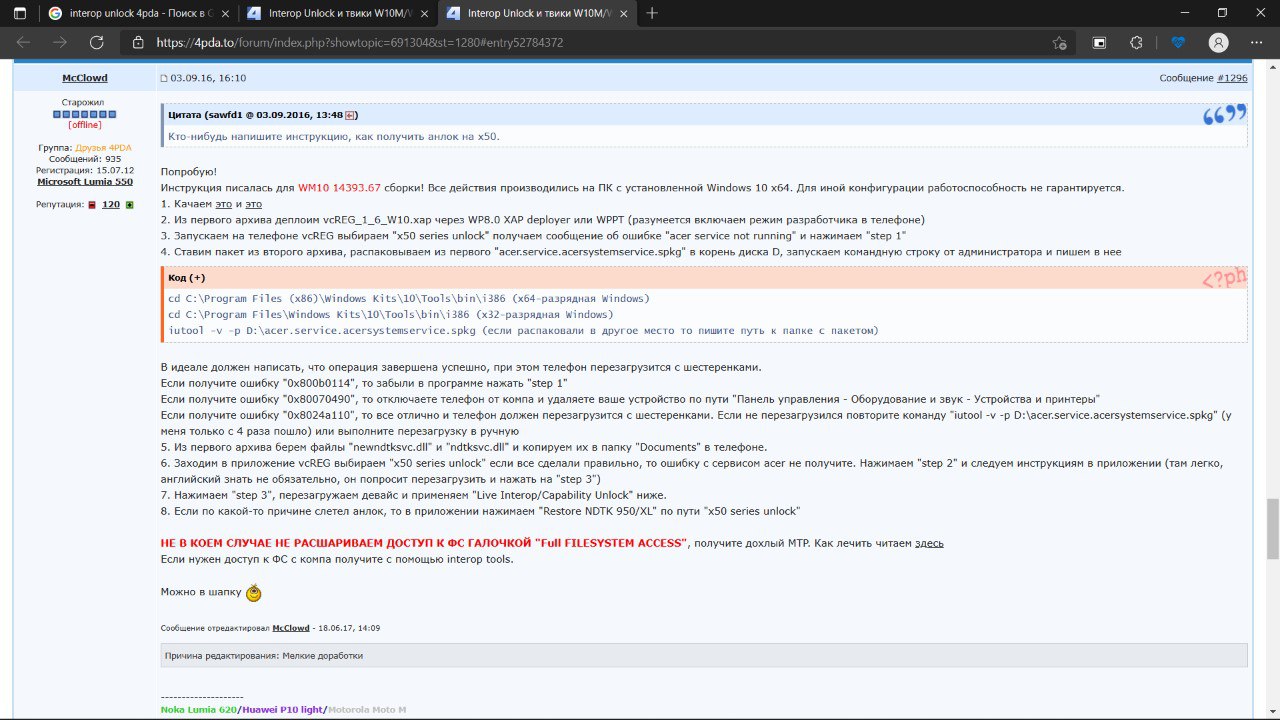
Task: Increase reputation with the green plus icon
Action: pyautogui.click(x=129, y=204)
